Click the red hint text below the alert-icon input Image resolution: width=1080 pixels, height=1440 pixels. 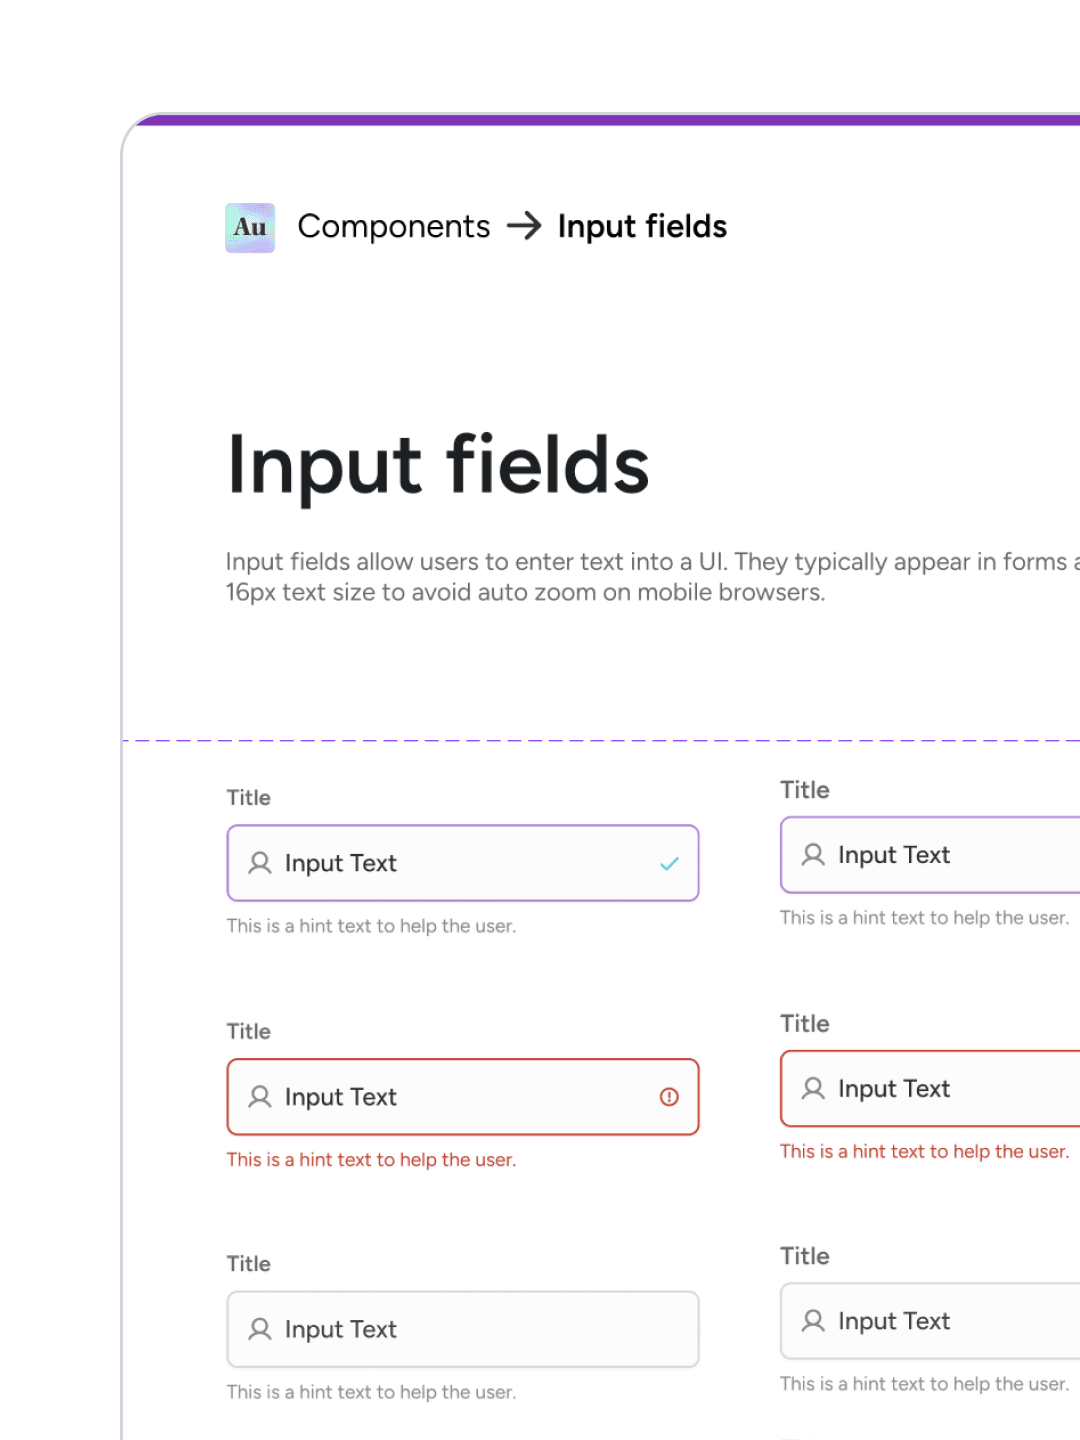point(371,1160)
